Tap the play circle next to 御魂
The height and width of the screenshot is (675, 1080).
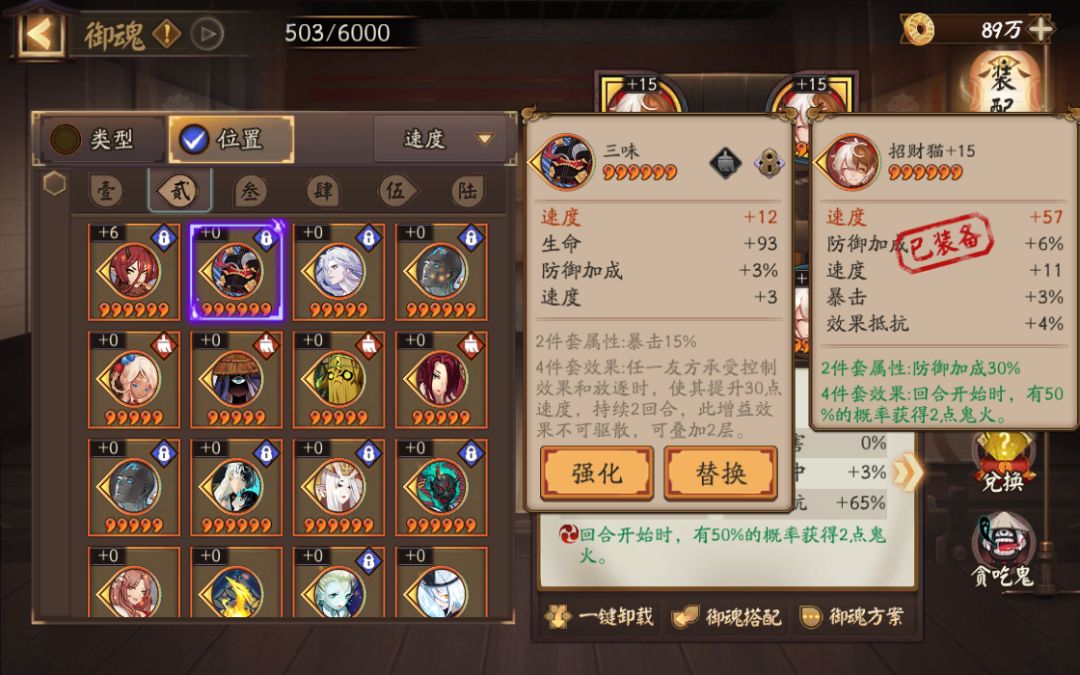(x=207, y=33)
